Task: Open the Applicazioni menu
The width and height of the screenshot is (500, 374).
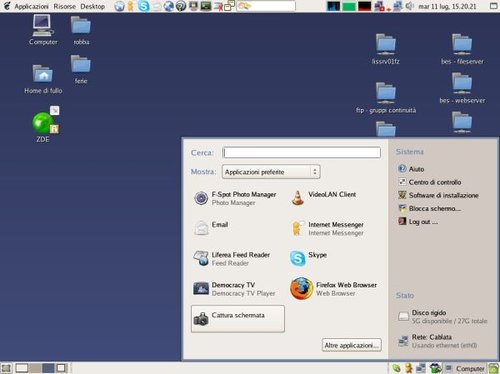Action: click(x=31, y=6)
